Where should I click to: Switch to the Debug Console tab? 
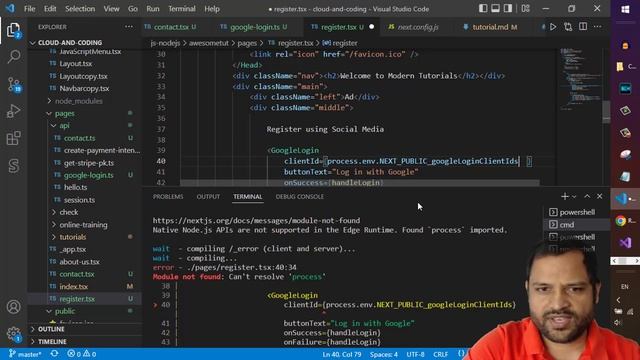(300, 197)
